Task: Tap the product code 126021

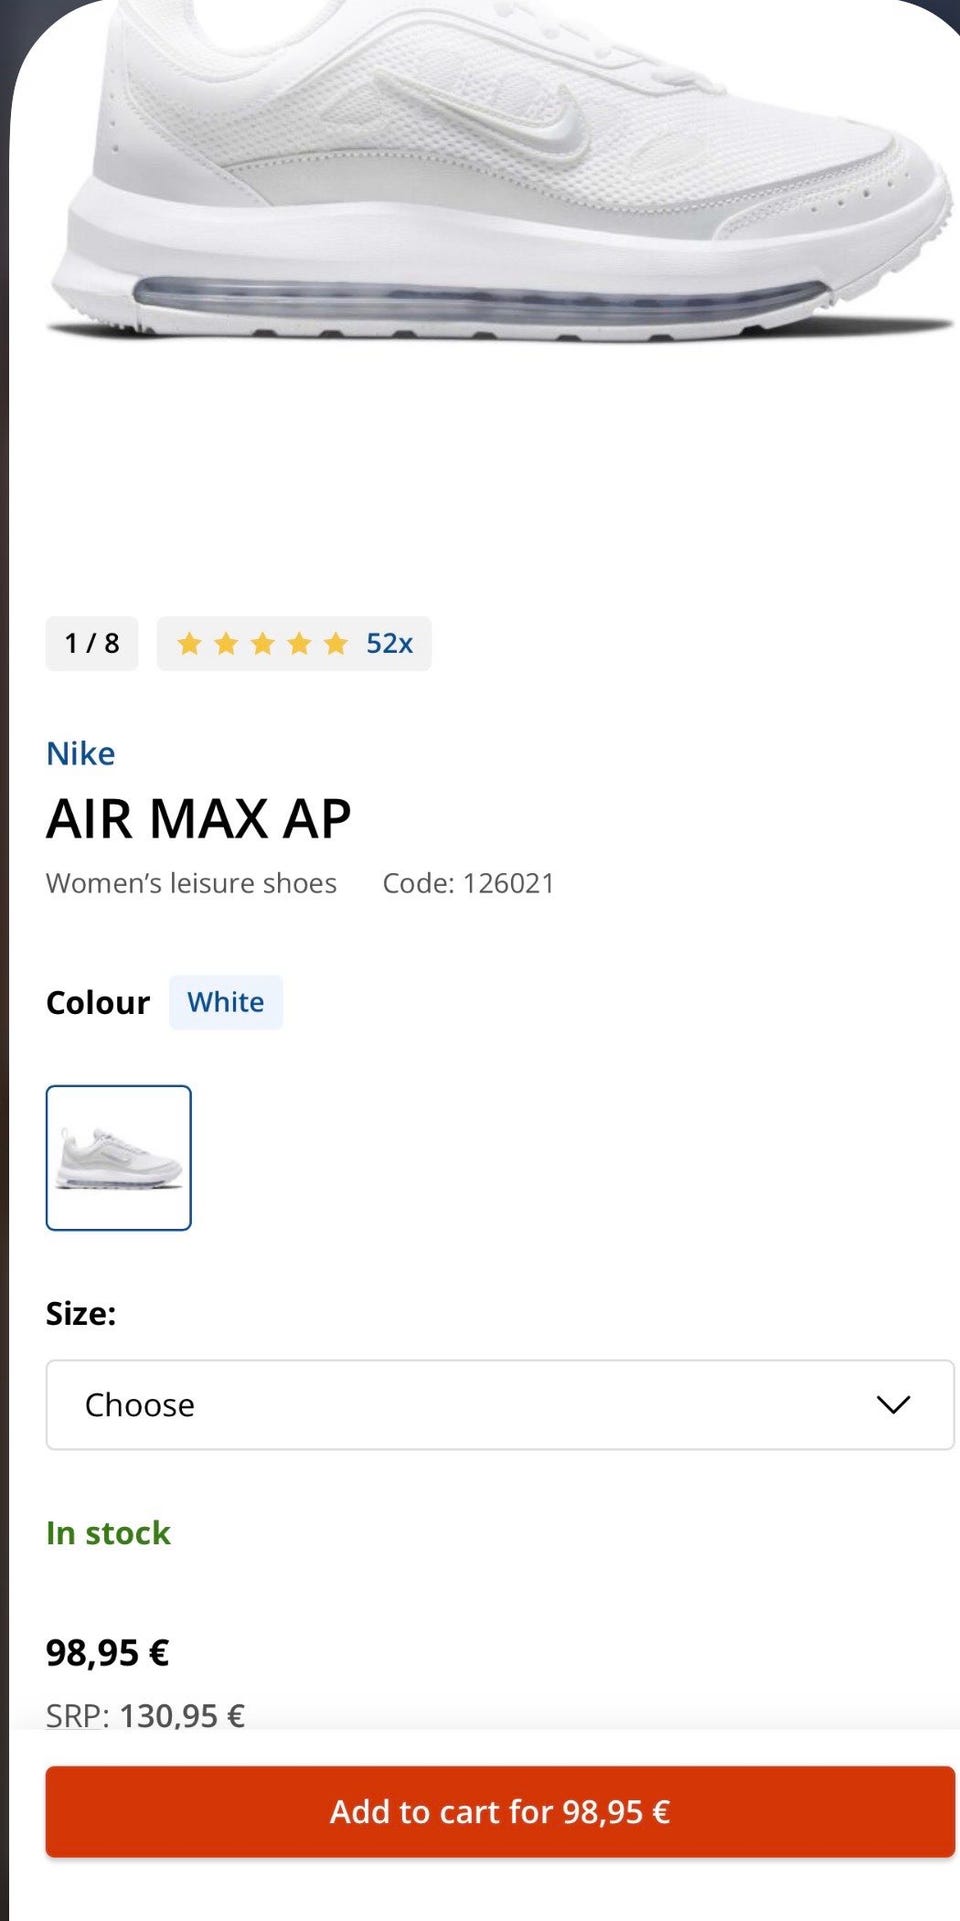Action: click(x=468, y=883)
